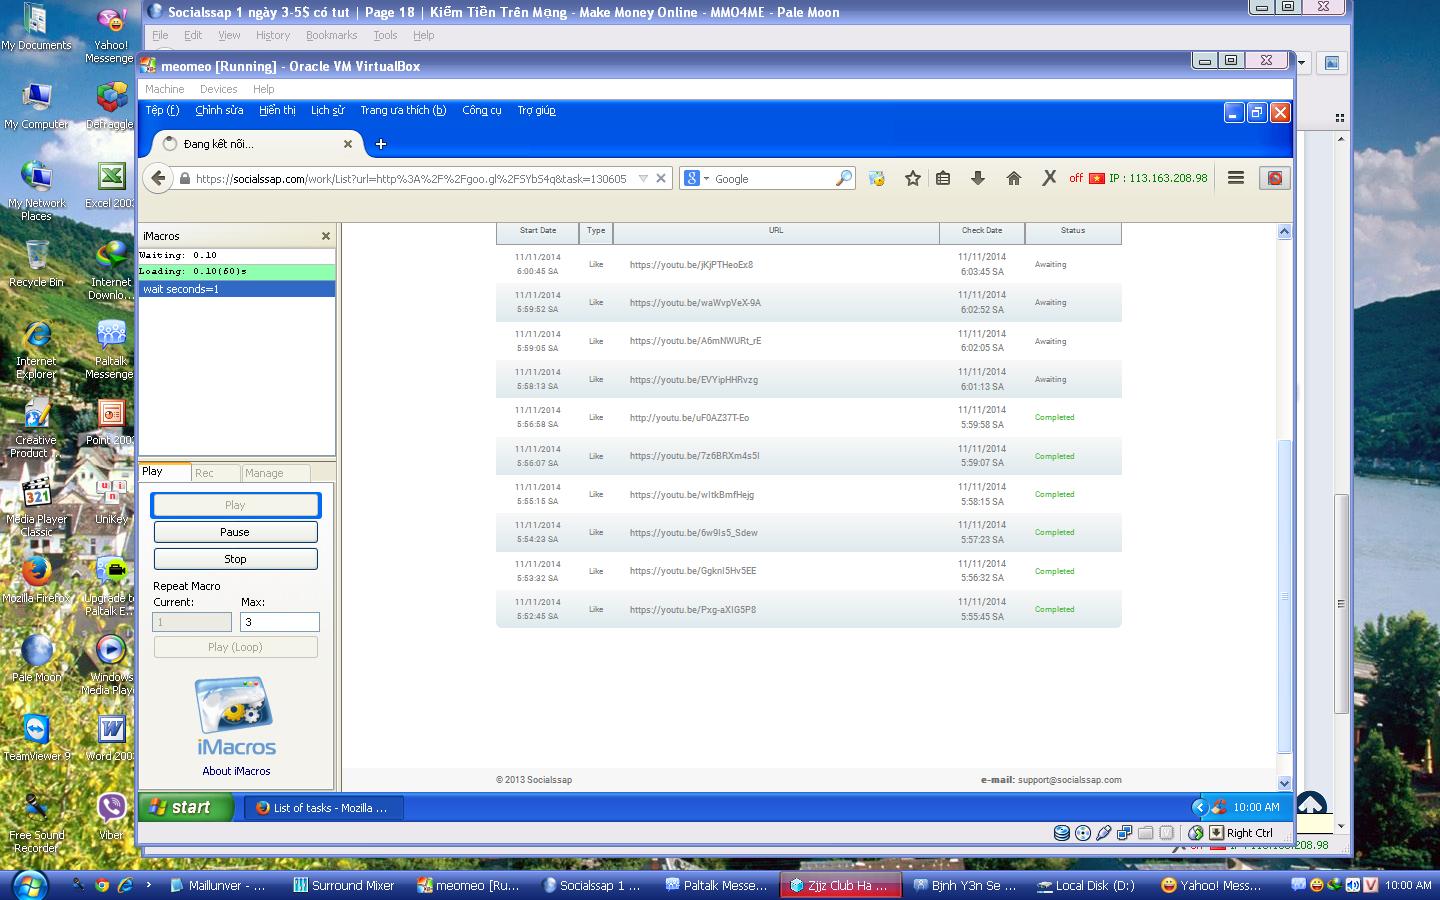Open Pale Moon desktop shortcut
The image size is (1440, 900).
tap(37, 659)
